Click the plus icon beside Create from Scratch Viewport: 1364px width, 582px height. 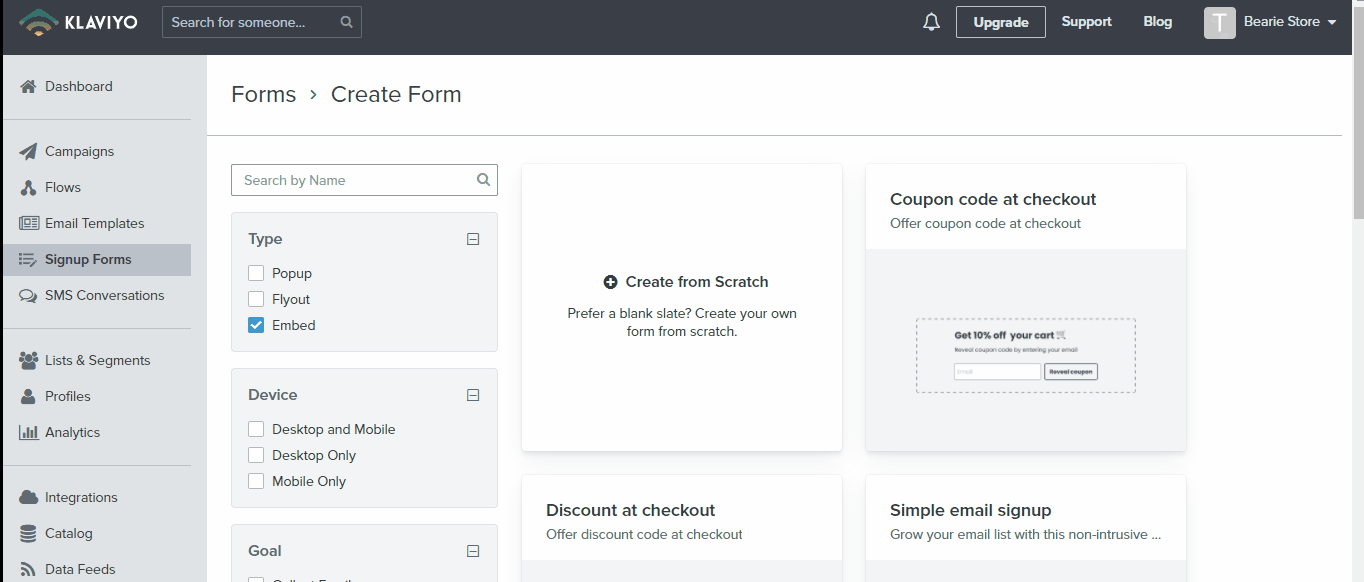[x=610, y=282]
